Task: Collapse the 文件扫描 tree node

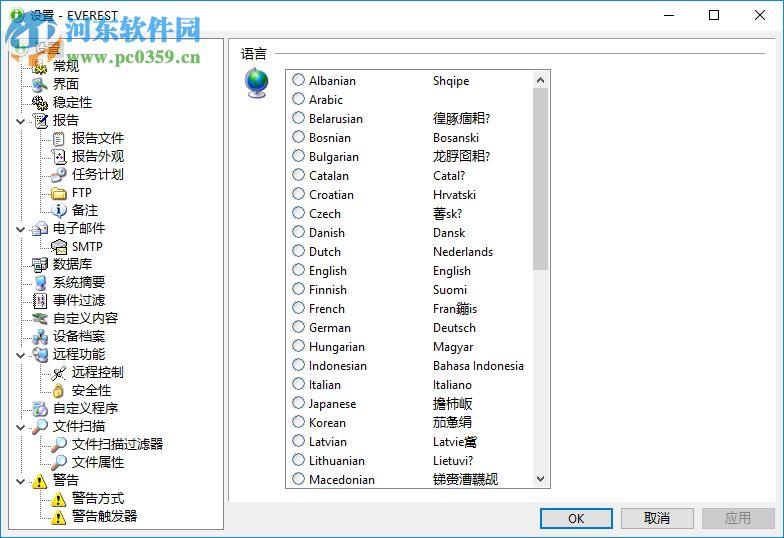Action: (20, 427)
